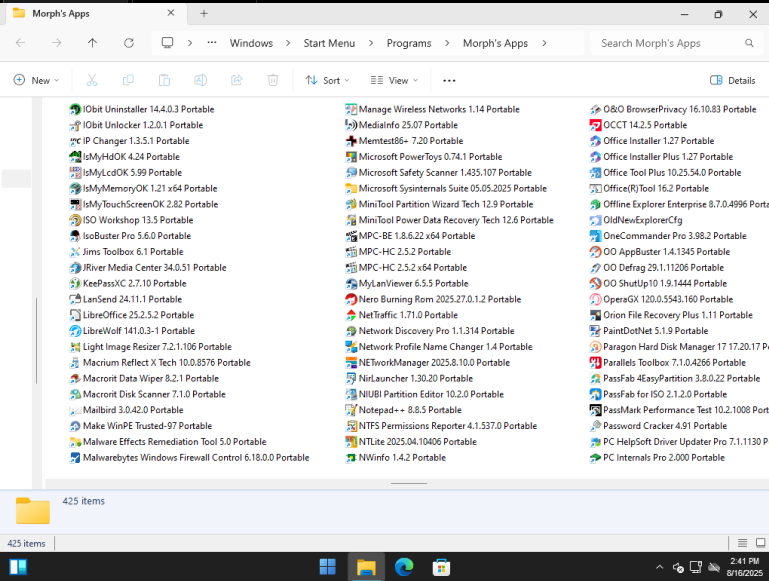Click the Cut scissors icon
This screenshot has width=769, height=581.
[92, 80]
